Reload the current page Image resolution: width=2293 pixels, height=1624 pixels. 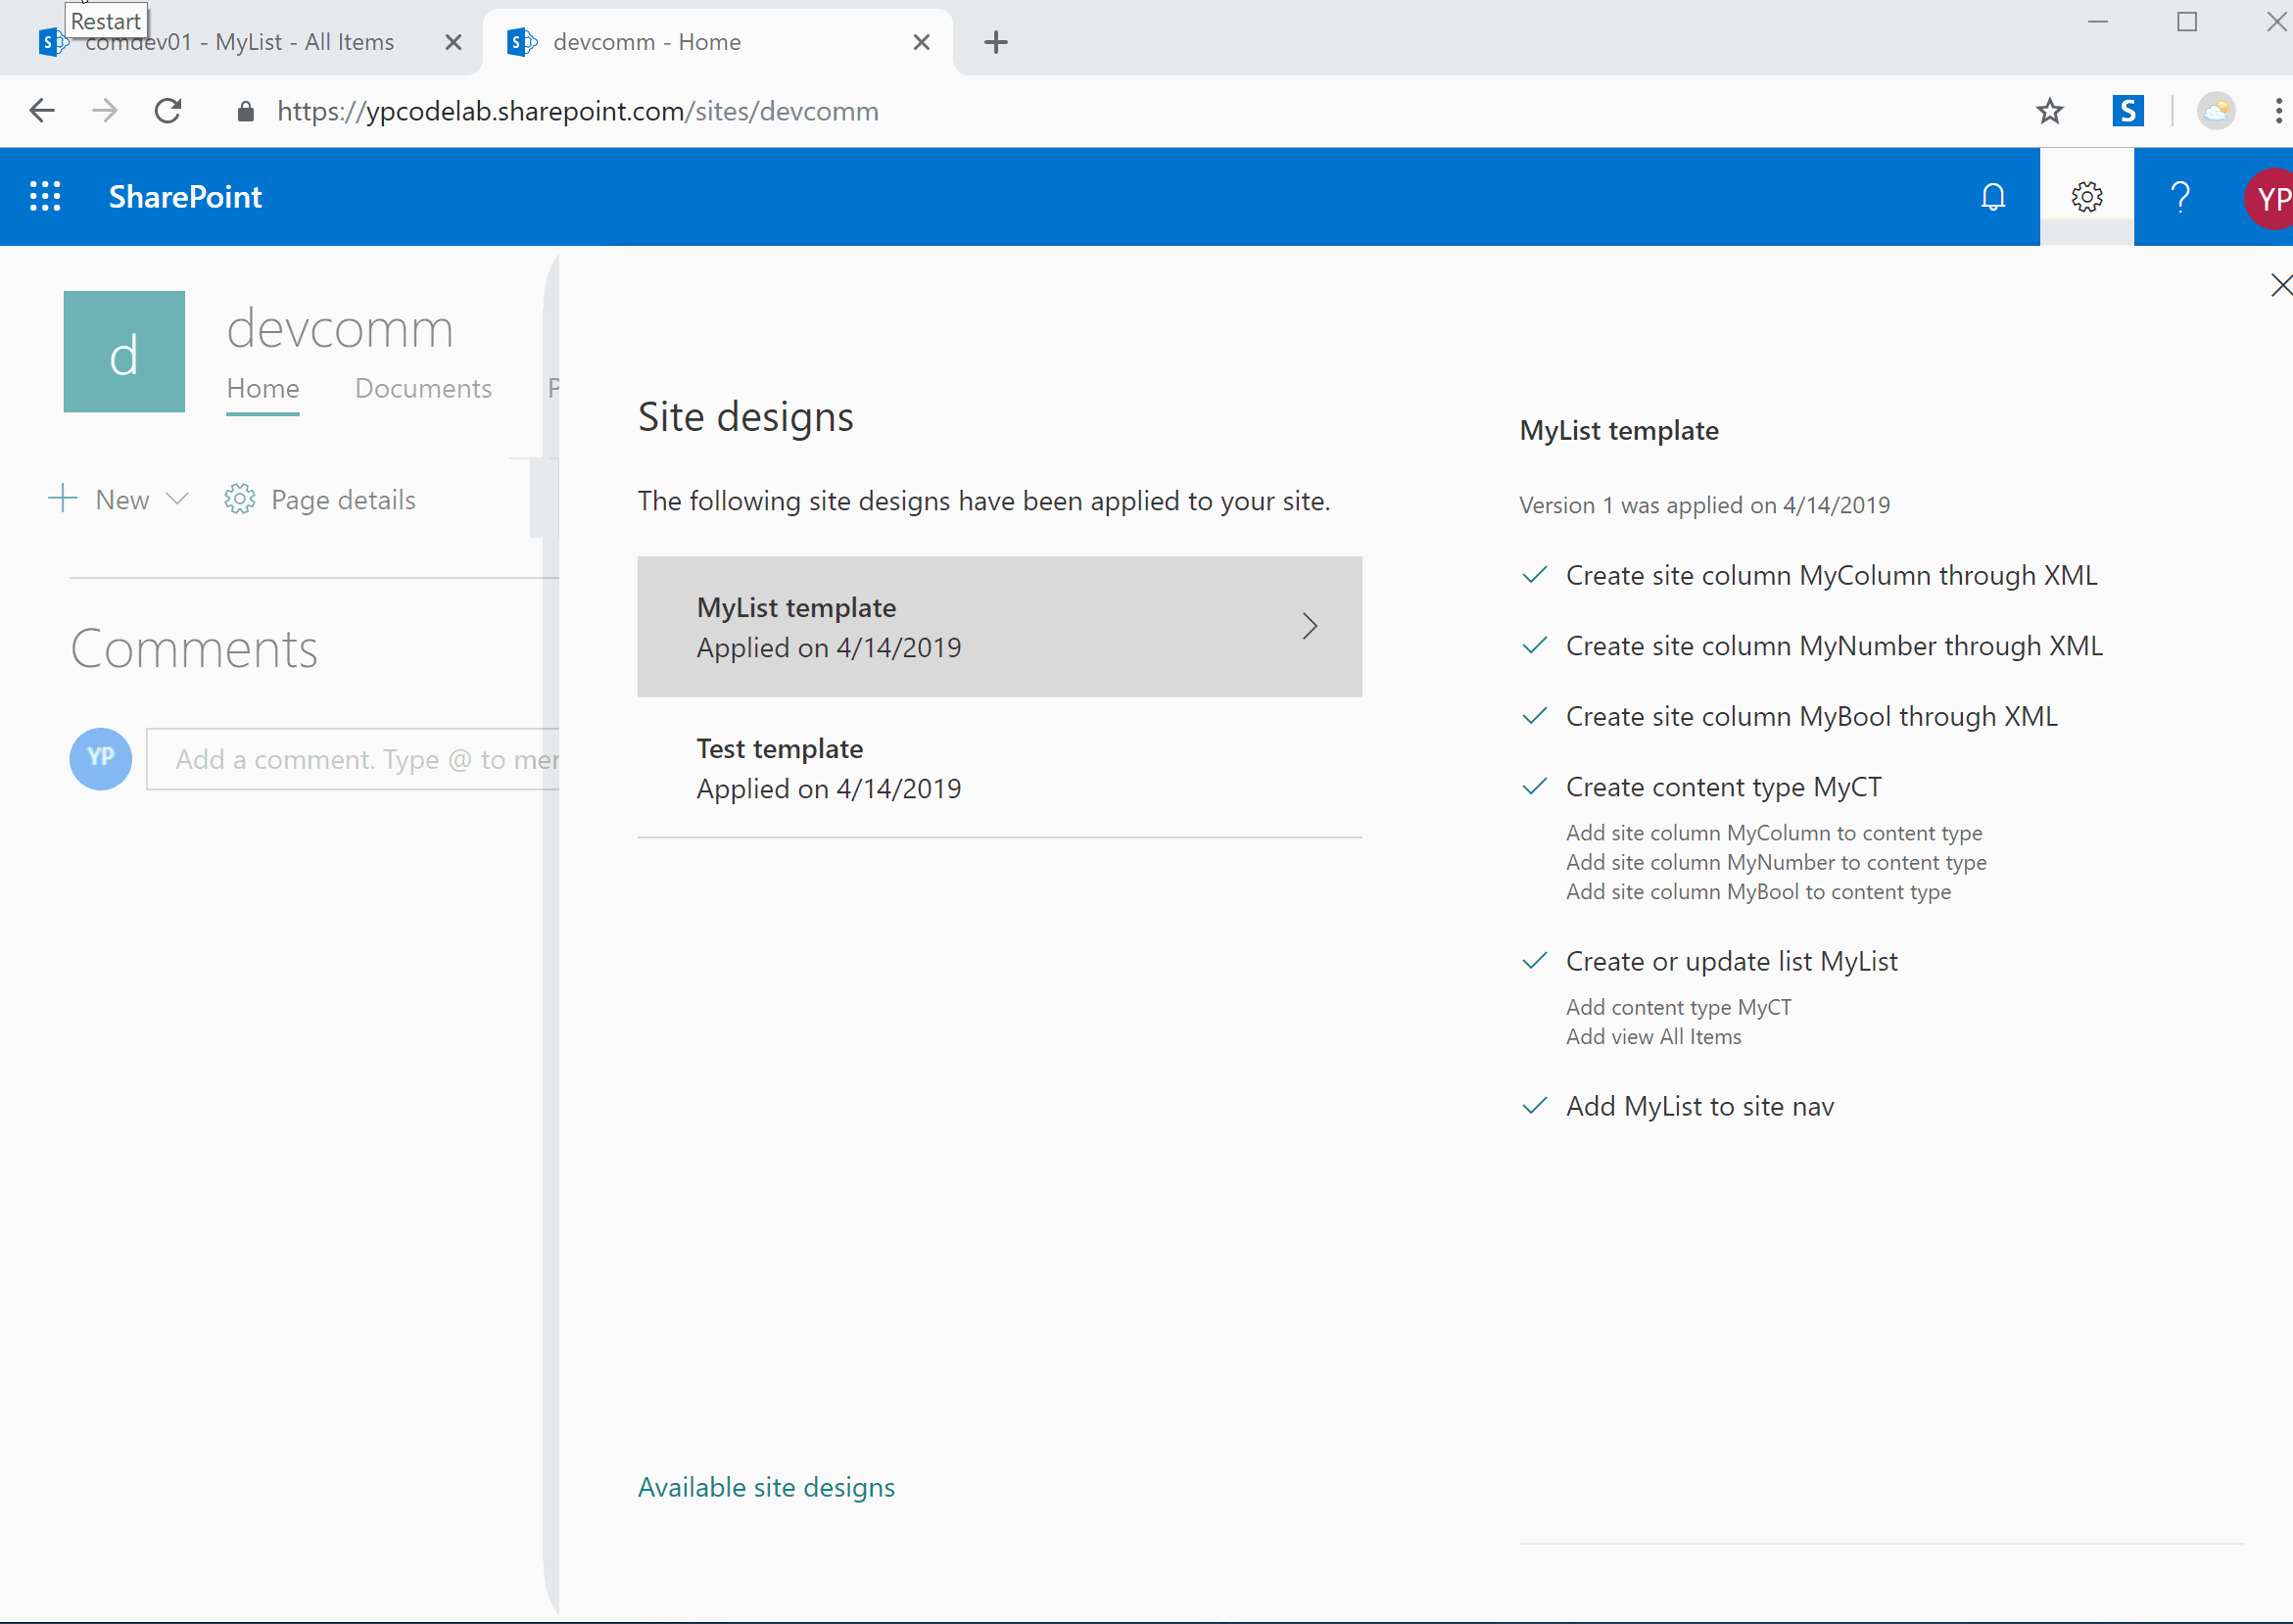tap(168, 111)
